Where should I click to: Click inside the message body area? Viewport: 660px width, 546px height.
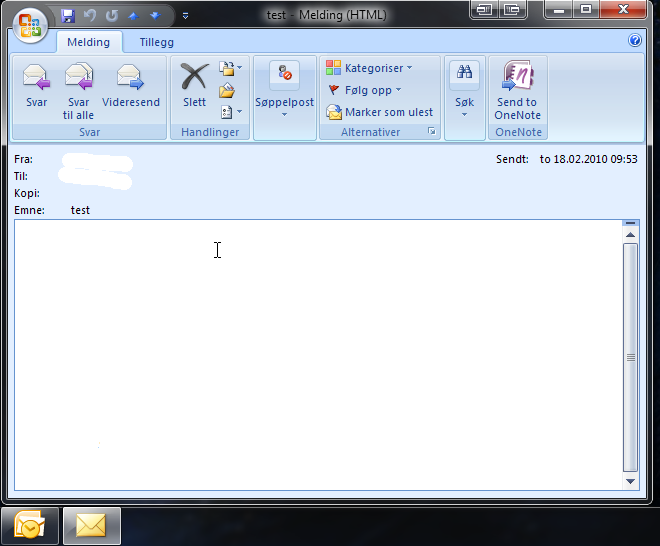(300, 350)
